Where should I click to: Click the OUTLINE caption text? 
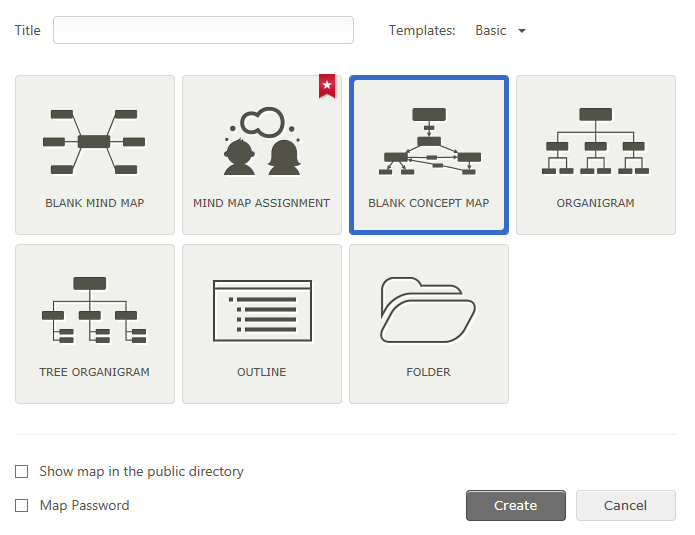262,372
